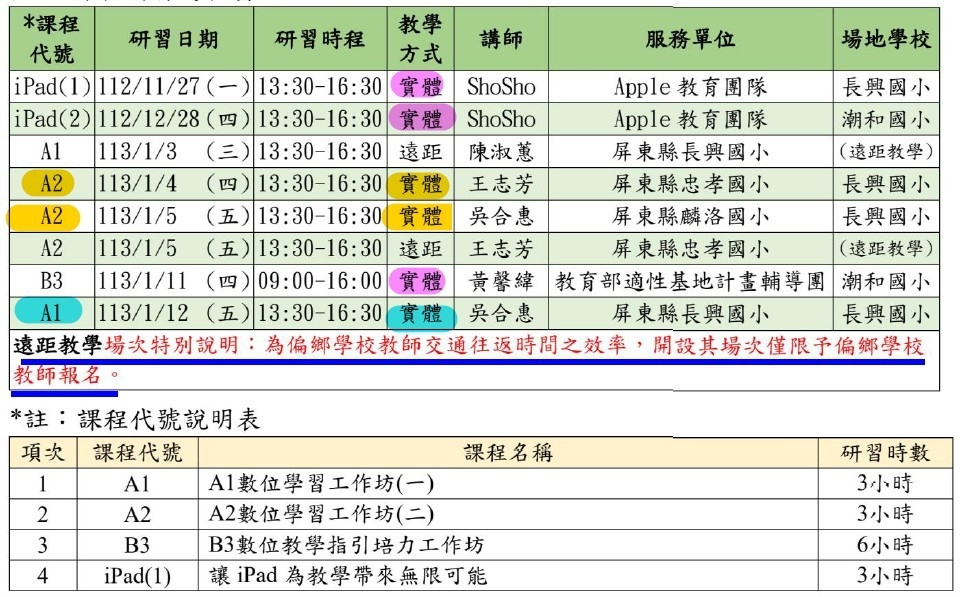Click 潮和國小 venue in the iPad(2) row

886,119
